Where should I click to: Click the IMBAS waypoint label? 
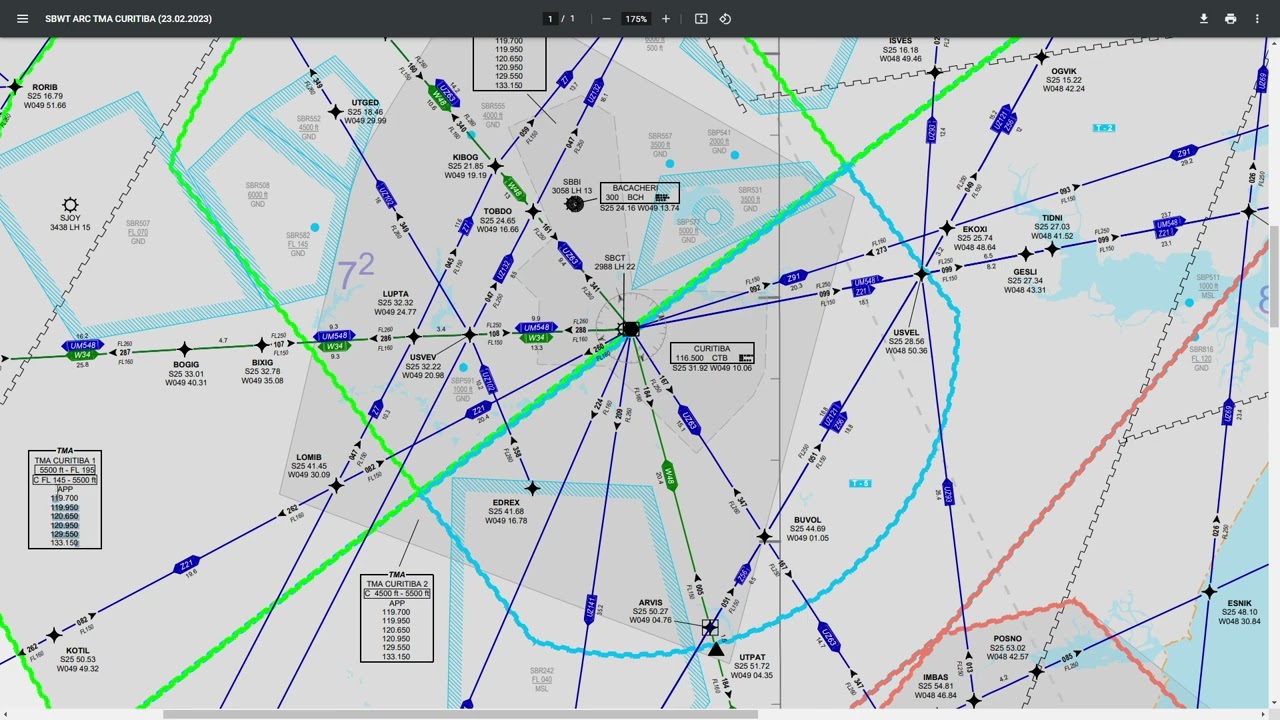click(x=935, y=686)
